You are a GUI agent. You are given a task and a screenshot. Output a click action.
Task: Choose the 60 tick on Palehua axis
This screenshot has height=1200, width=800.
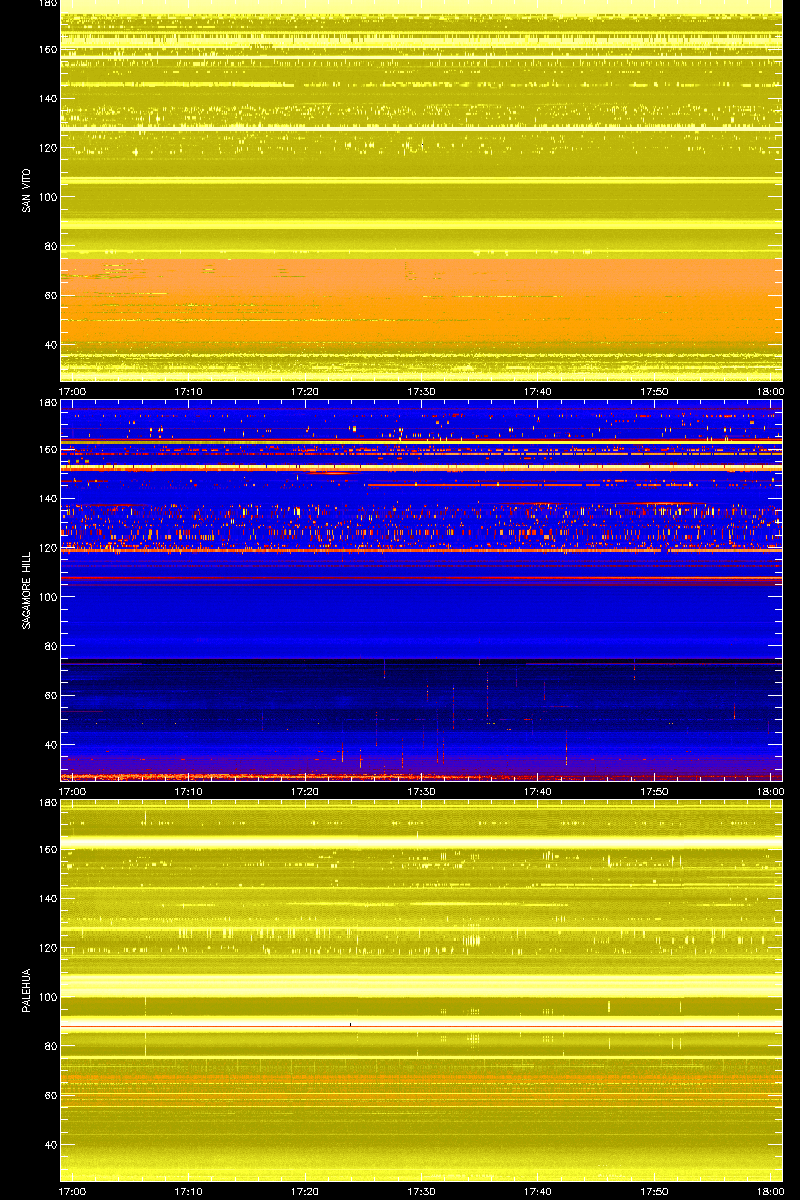pos(50,1095)
